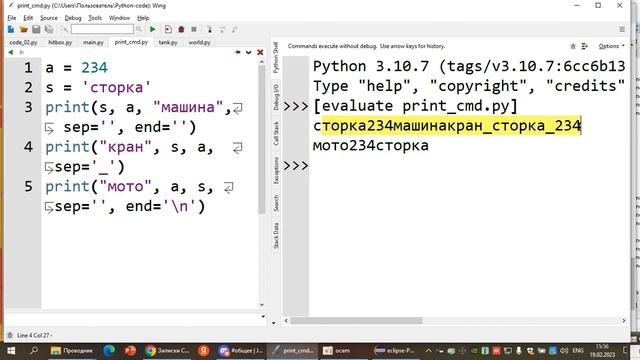Select the print_cmd.py tab

tap(131, 42)
